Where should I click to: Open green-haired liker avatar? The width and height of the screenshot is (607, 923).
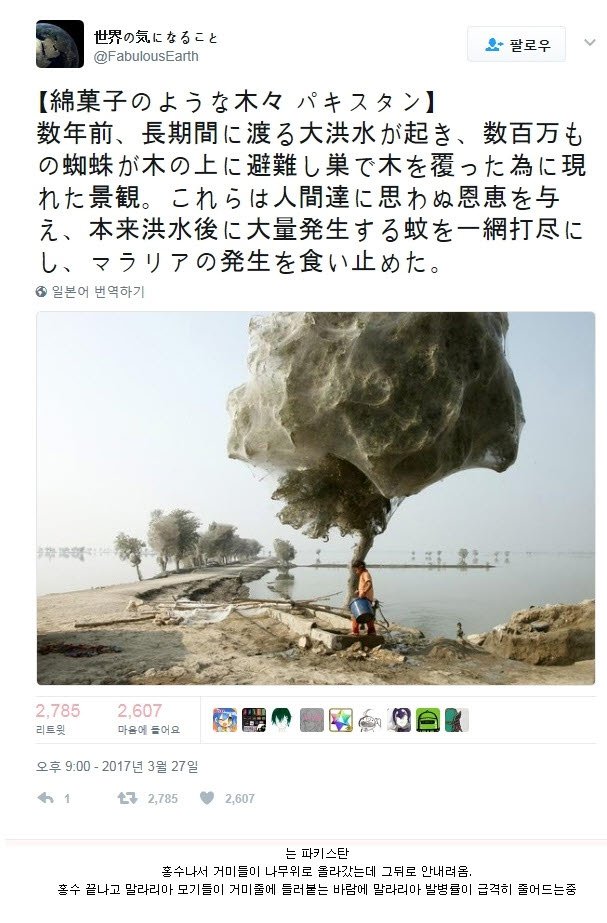(x=282, y=720)
